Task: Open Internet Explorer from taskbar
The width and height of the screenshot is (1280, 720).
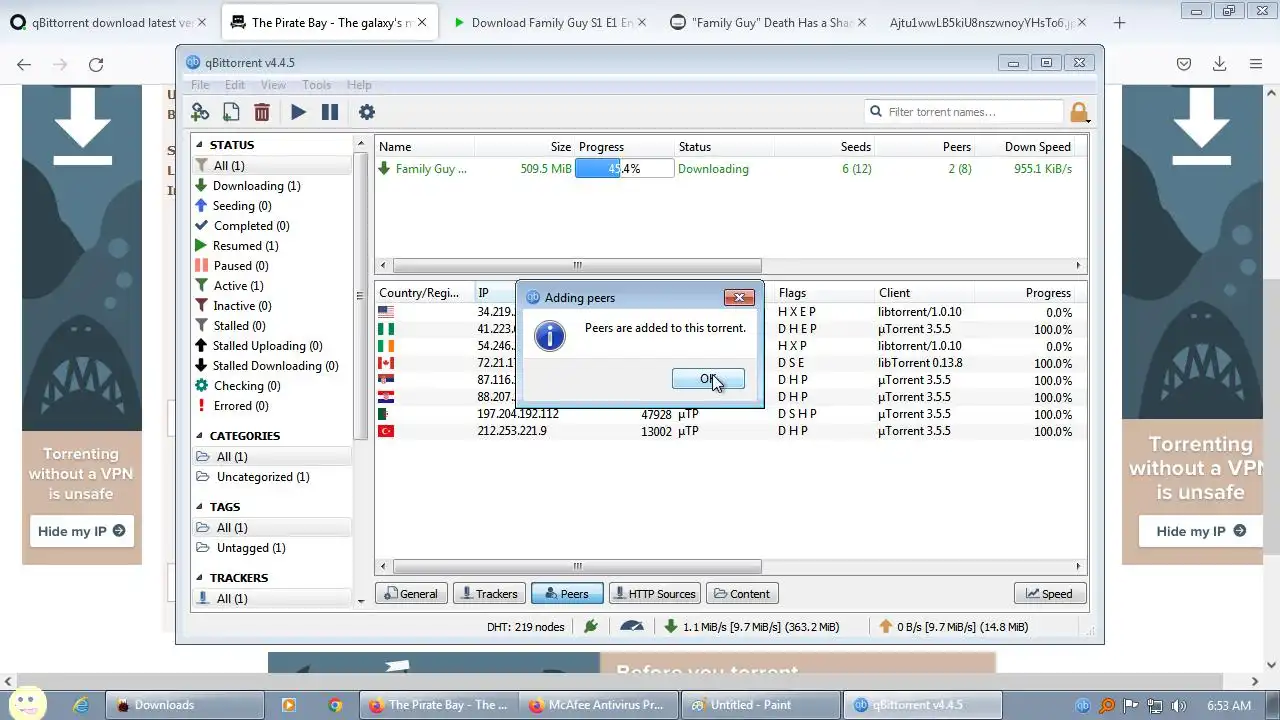Action: coord(81,705)
